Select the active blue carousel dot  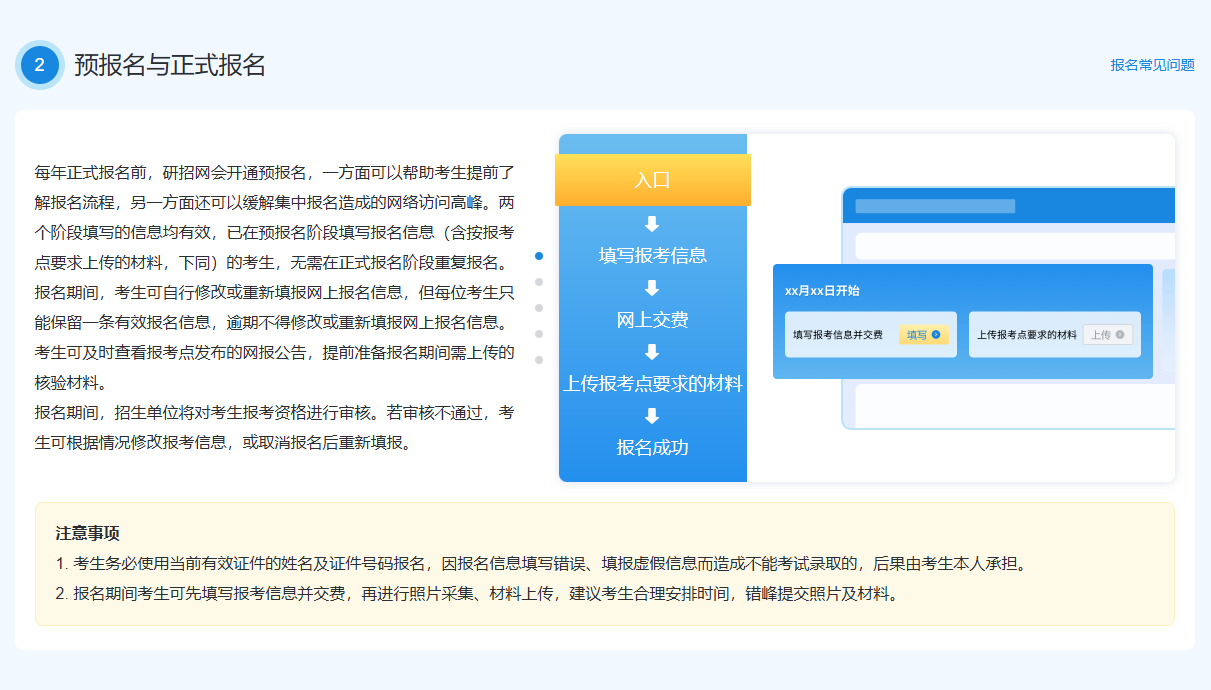tap(539, 256)
